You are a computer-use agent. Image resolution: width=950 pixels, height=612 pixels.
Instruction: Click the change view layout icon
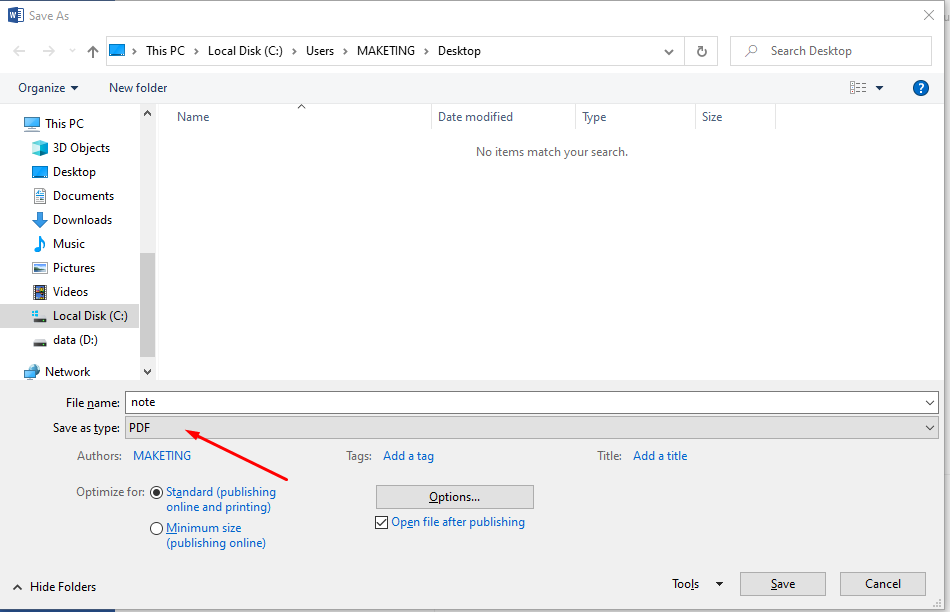[x=858, y=88]
